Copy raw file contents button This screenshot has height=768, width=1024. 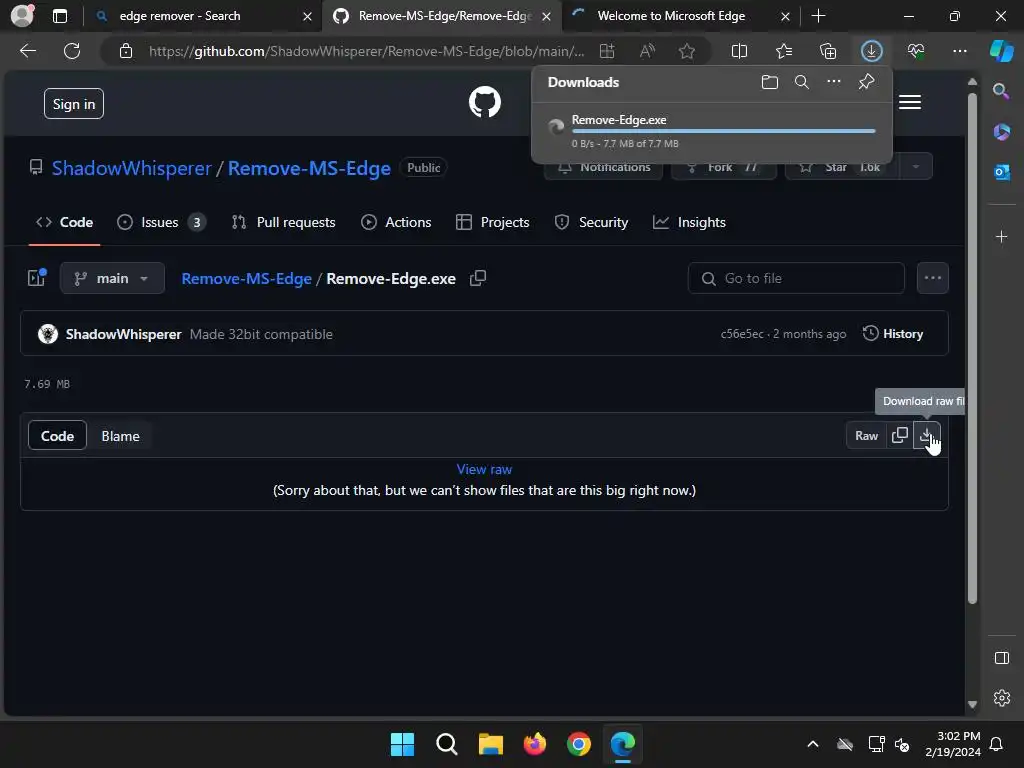click(899, 436)
